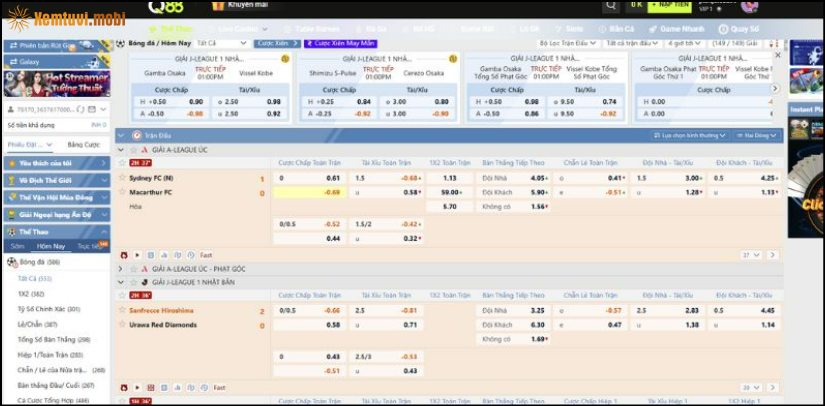Click the clock icon under Sydney FC match

click(x=191, y=255)
